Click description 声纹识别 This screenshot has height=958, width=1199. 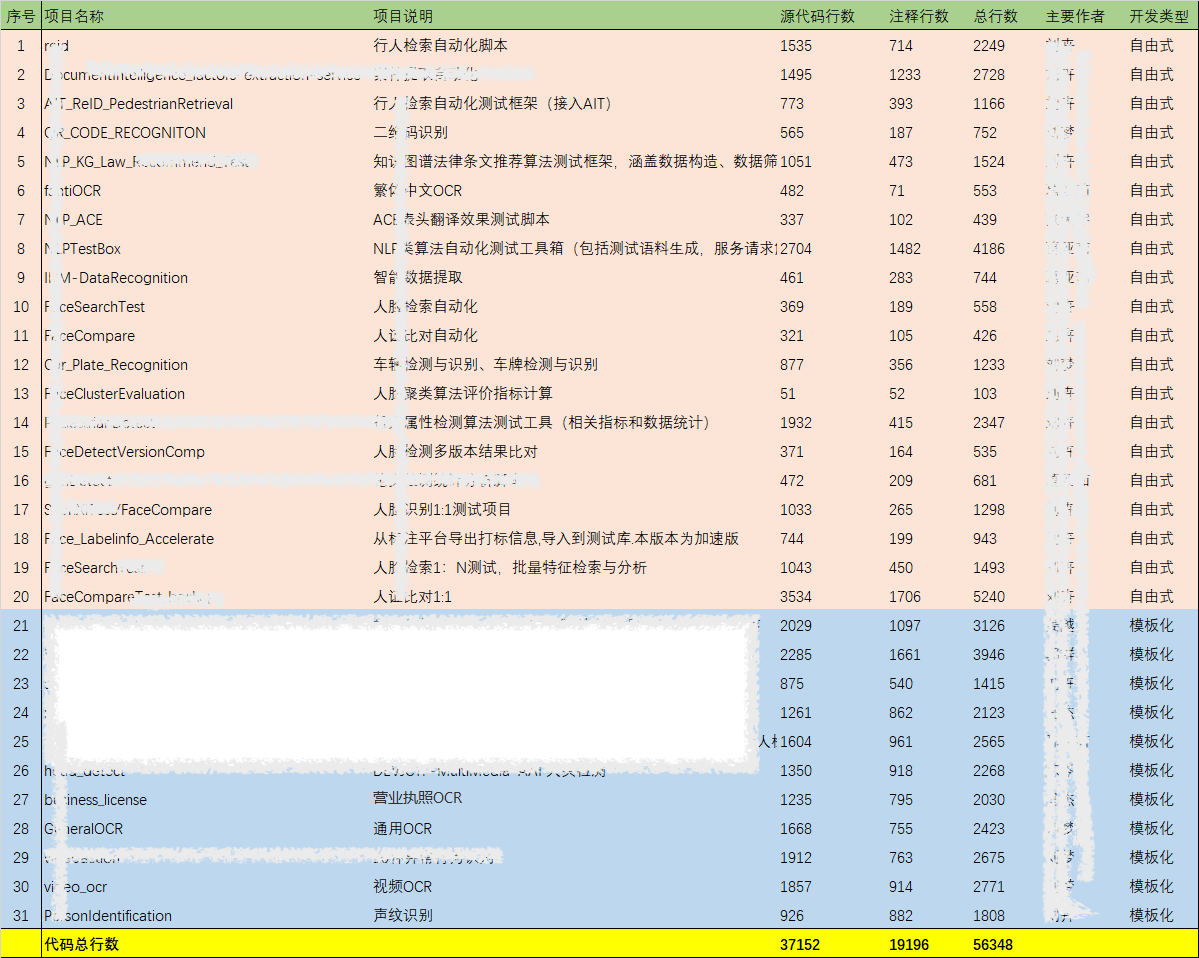pyautogui.click(x=403, y=917)
